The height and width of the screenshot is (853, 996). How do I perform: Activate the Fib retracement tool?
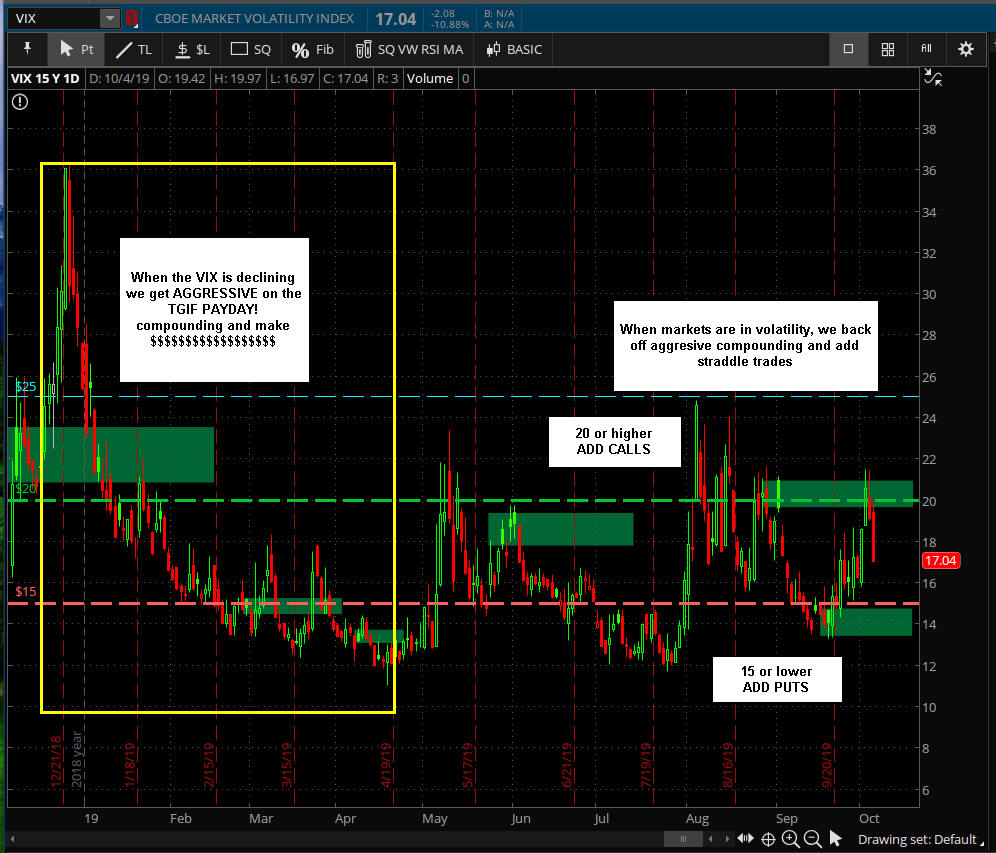coord(312,49)
